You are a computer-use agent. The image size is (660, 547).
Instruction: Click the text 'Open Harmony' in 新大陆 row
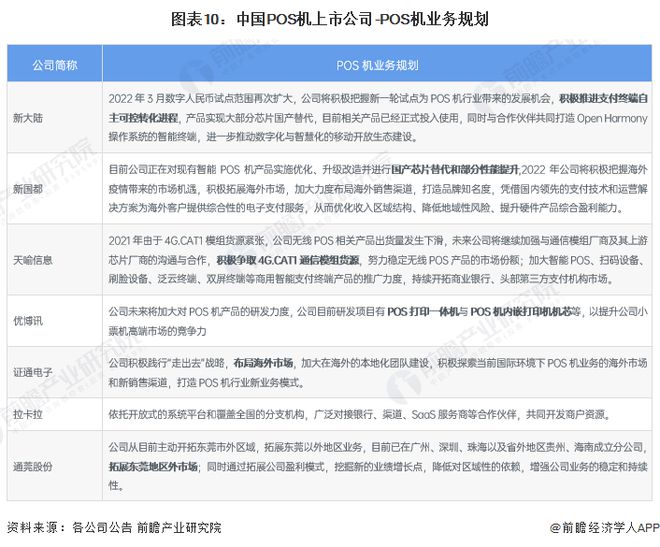pyautogui.click(x=612, y=118)
